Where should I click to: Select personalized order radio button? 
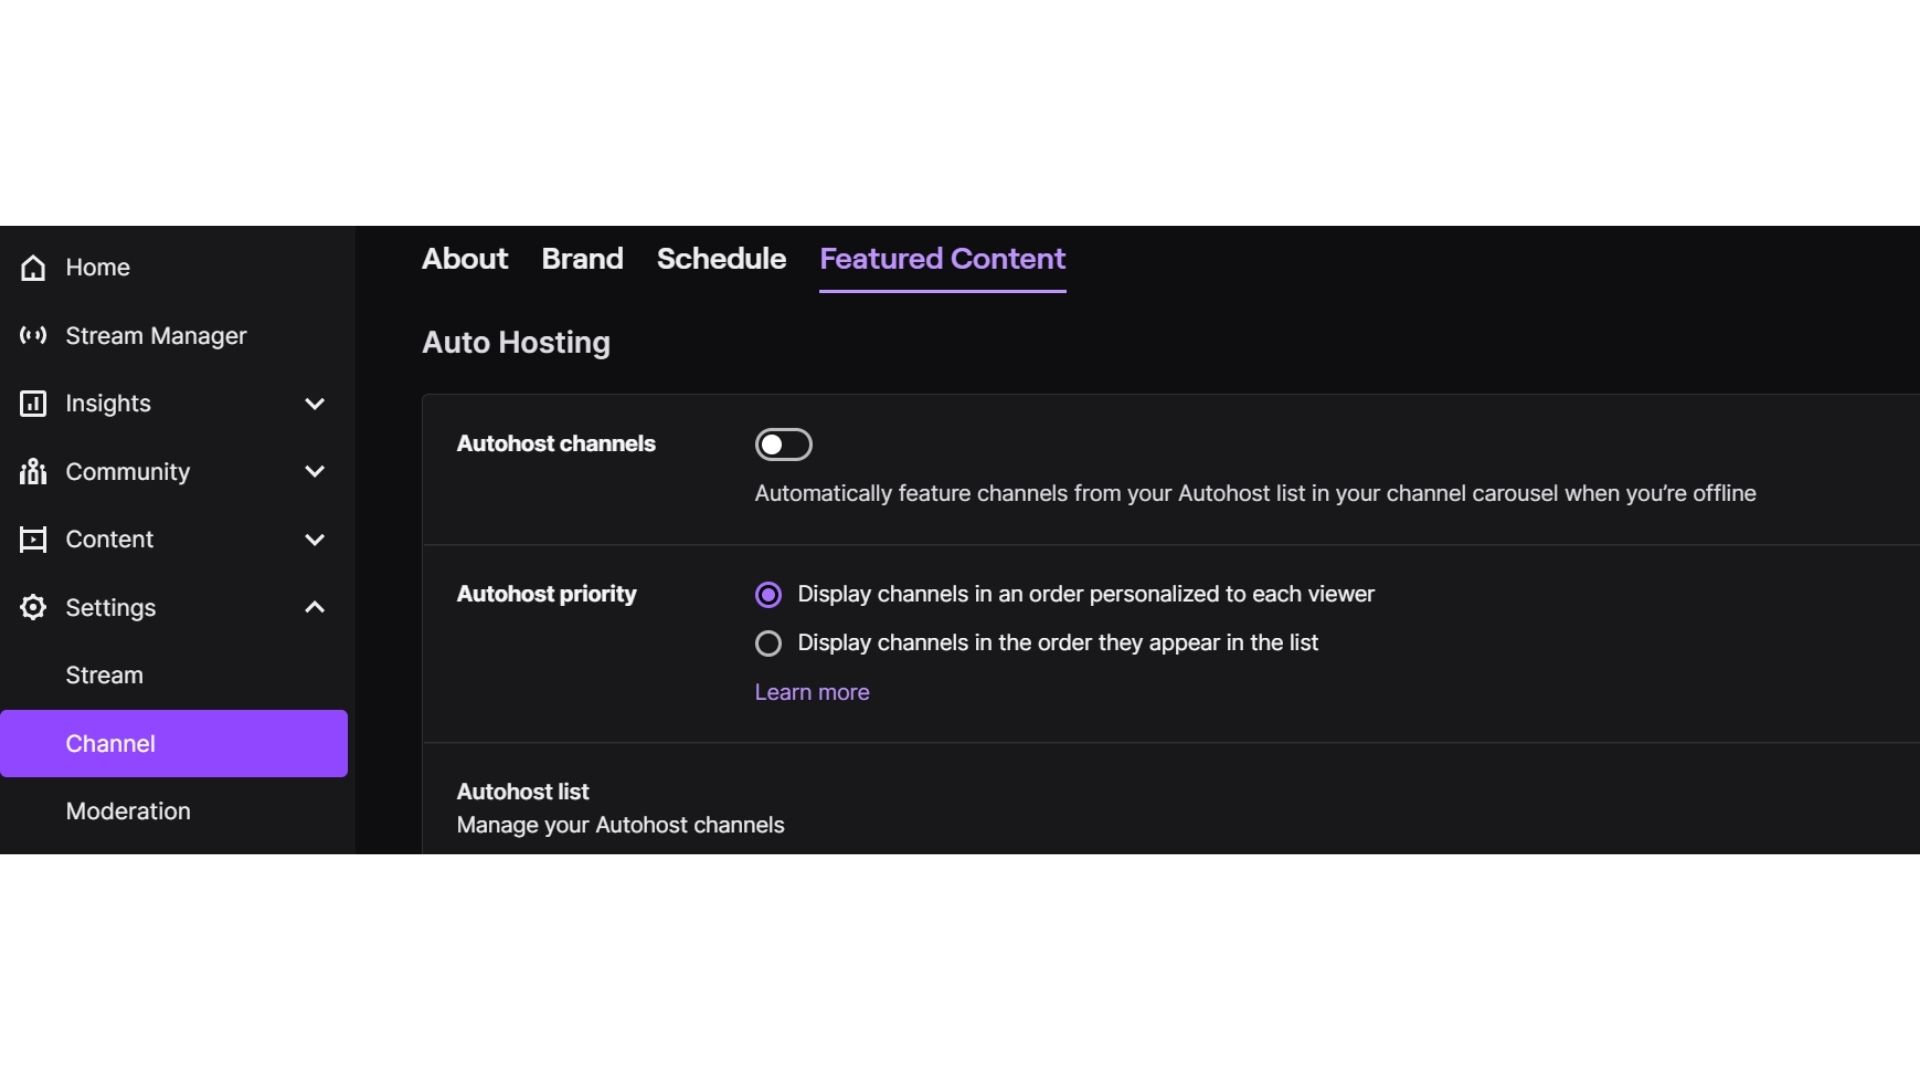point(768,595)
